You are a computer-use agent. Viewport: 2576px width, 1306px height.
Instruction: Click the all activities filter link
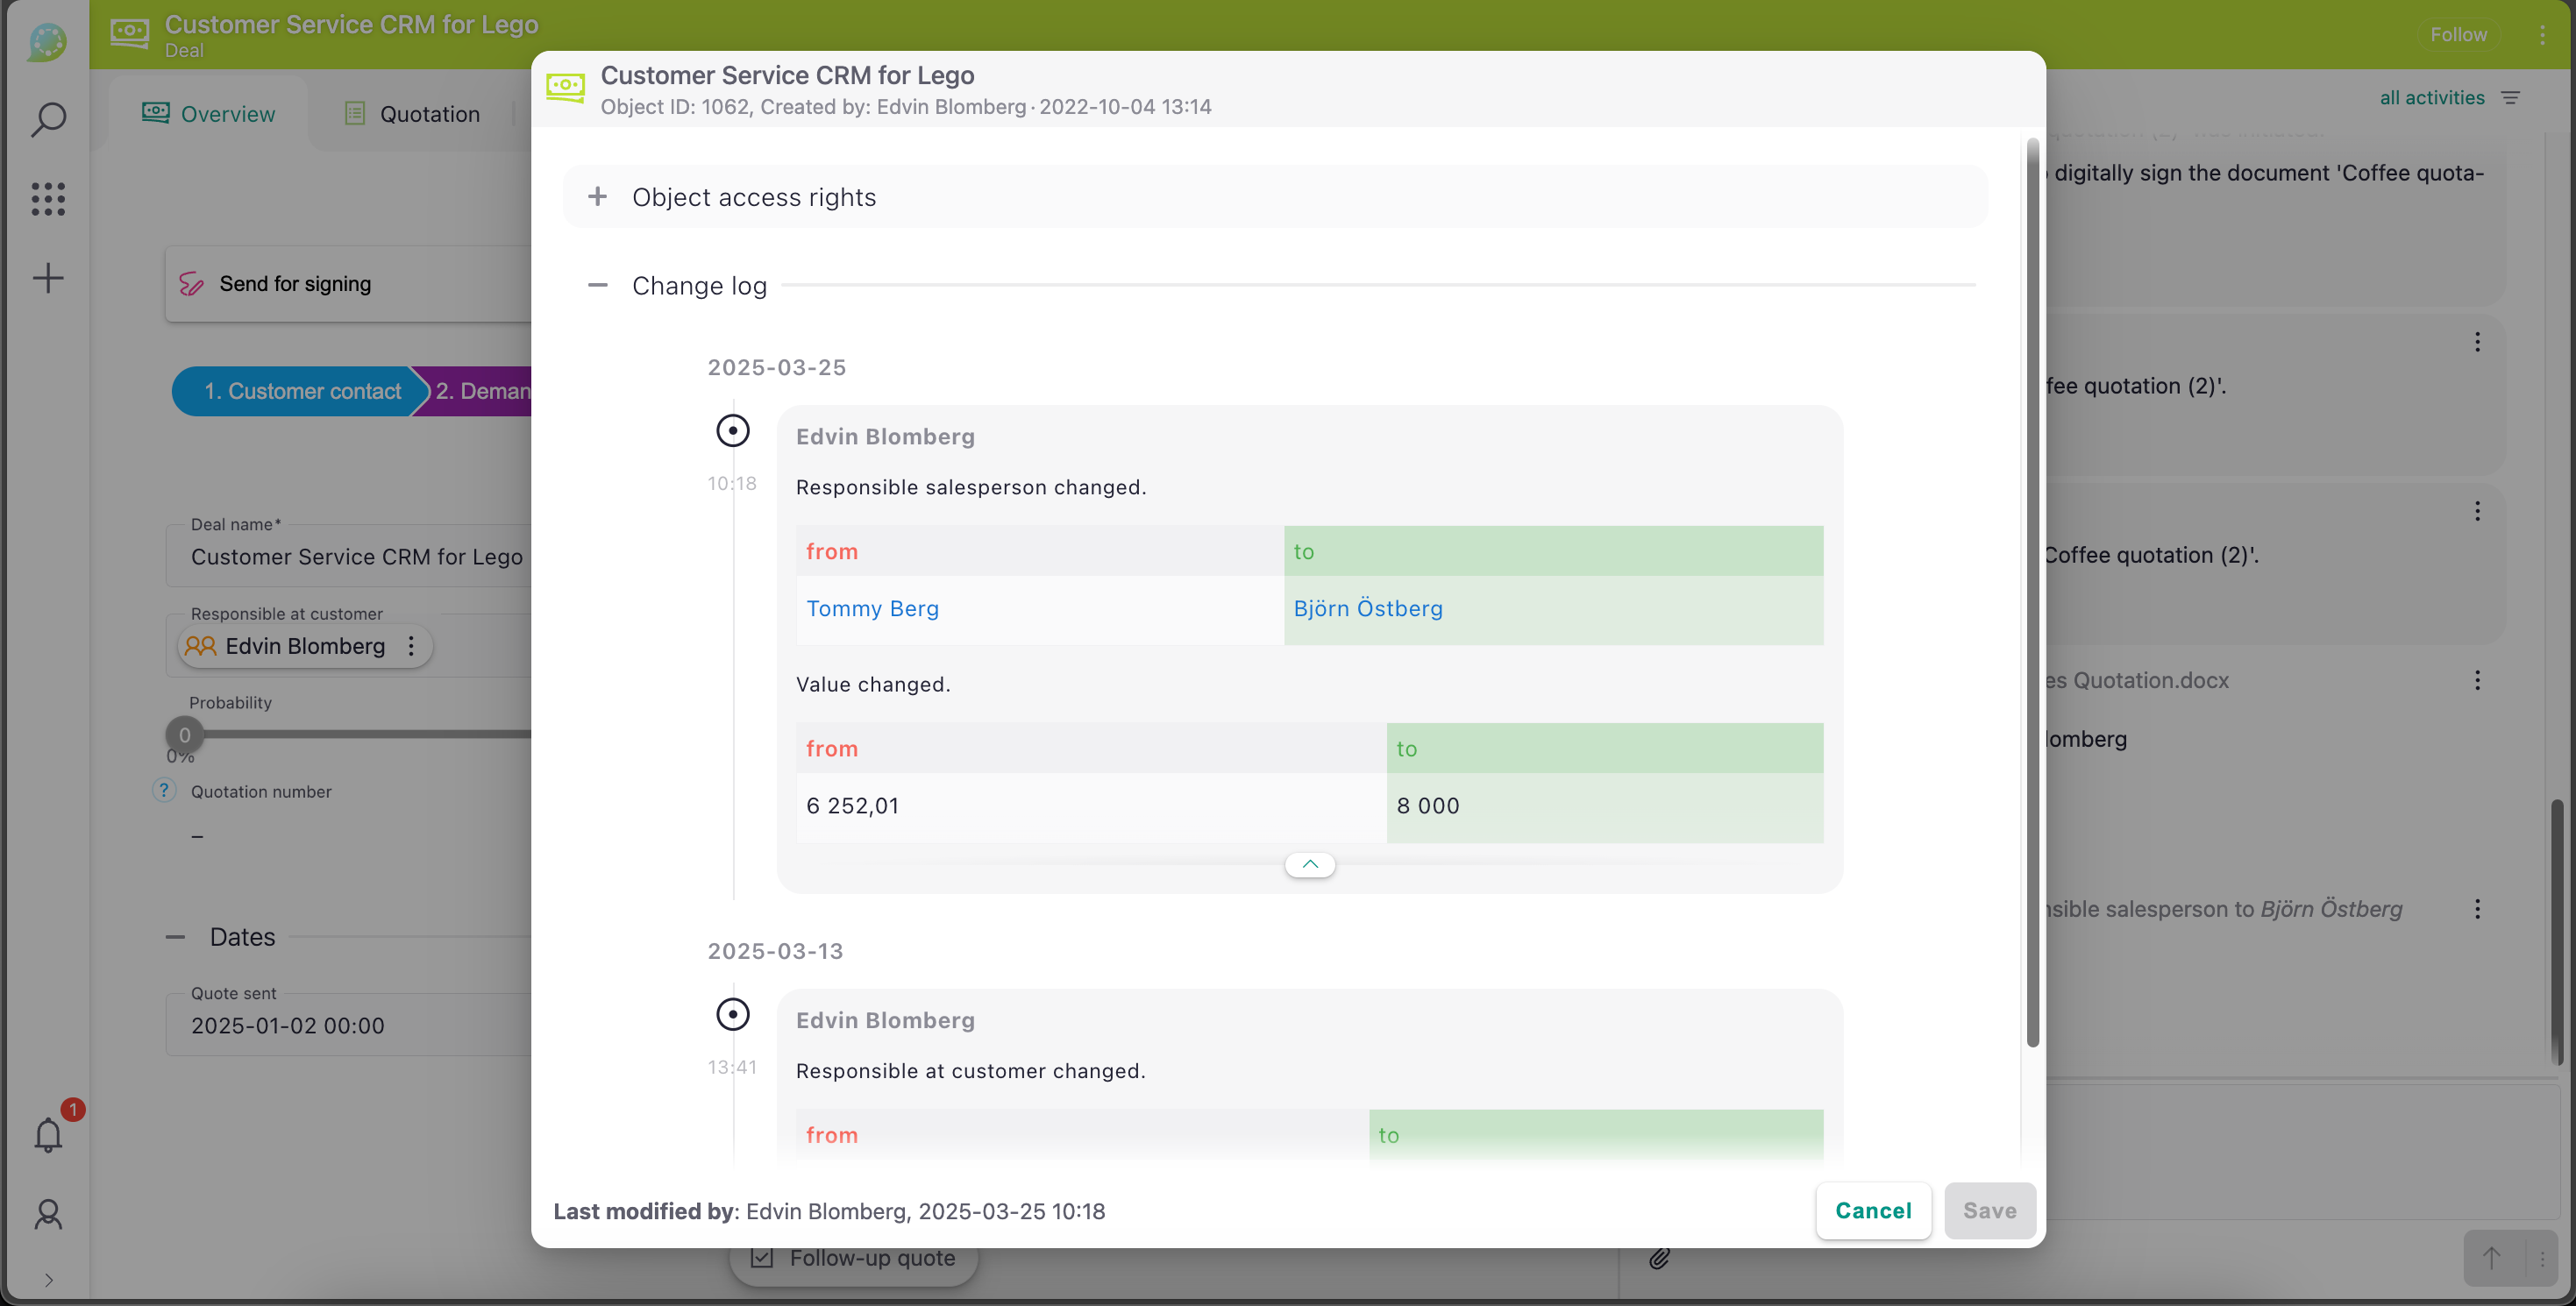pyautogui.click(x=2431, y=97)
